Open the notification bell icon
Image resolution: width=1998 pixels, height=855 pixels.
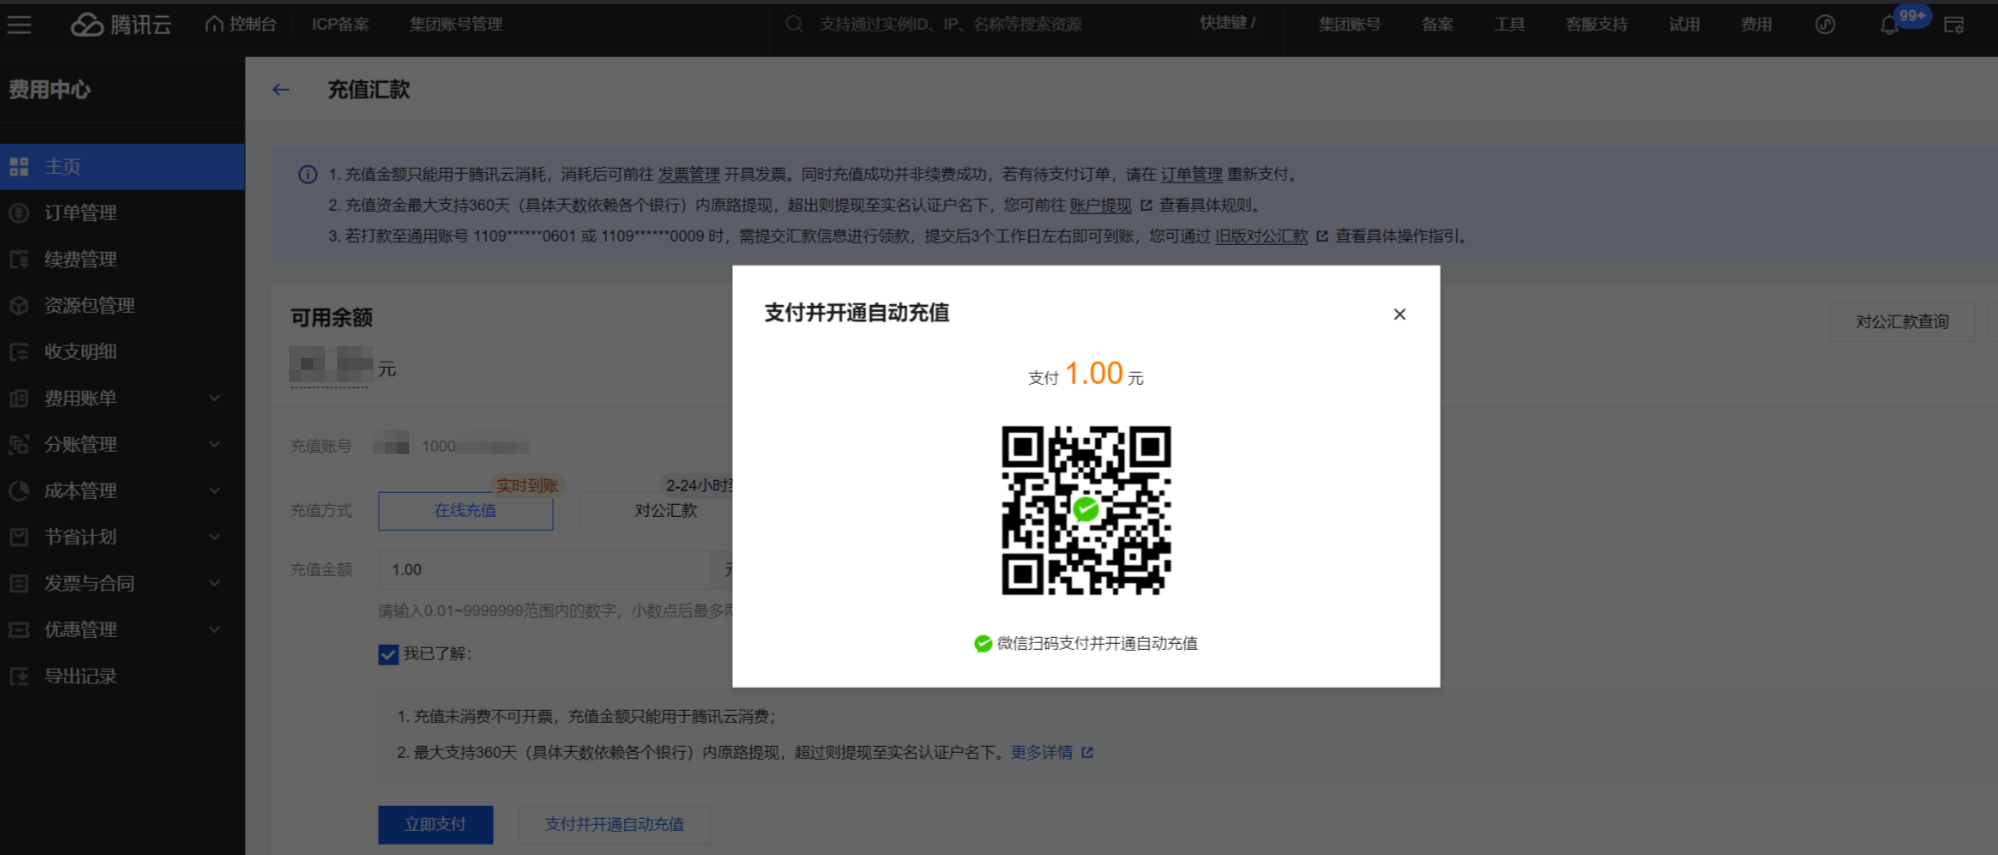coord(1888,25)
